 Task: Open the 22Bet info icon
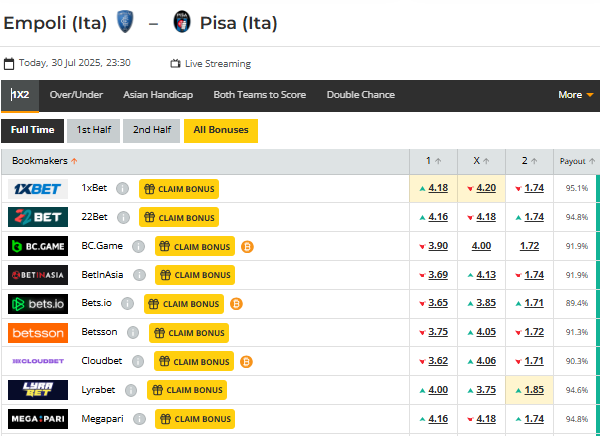pyautogui.click(x=122, y=217)
